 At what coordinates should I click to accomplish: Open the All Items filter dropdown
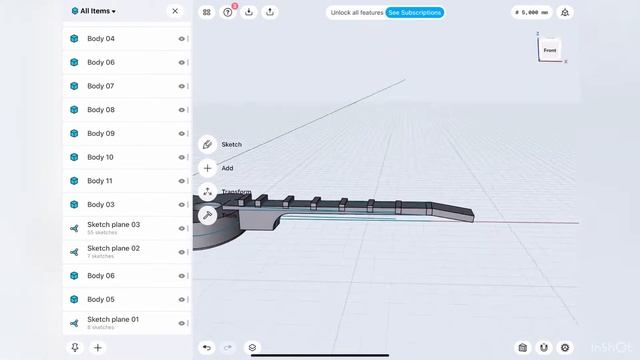tap(93, 11)
